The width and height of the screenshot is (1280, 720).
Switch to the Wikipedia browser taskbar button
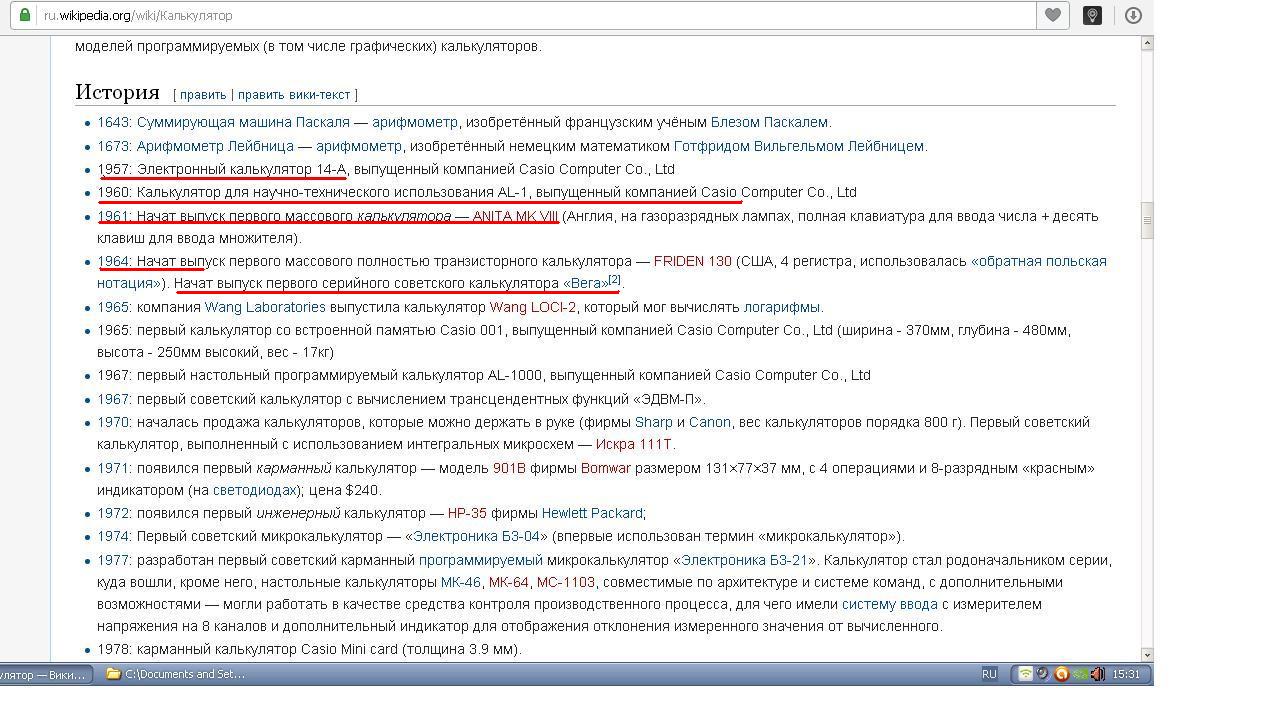[45, 674]
